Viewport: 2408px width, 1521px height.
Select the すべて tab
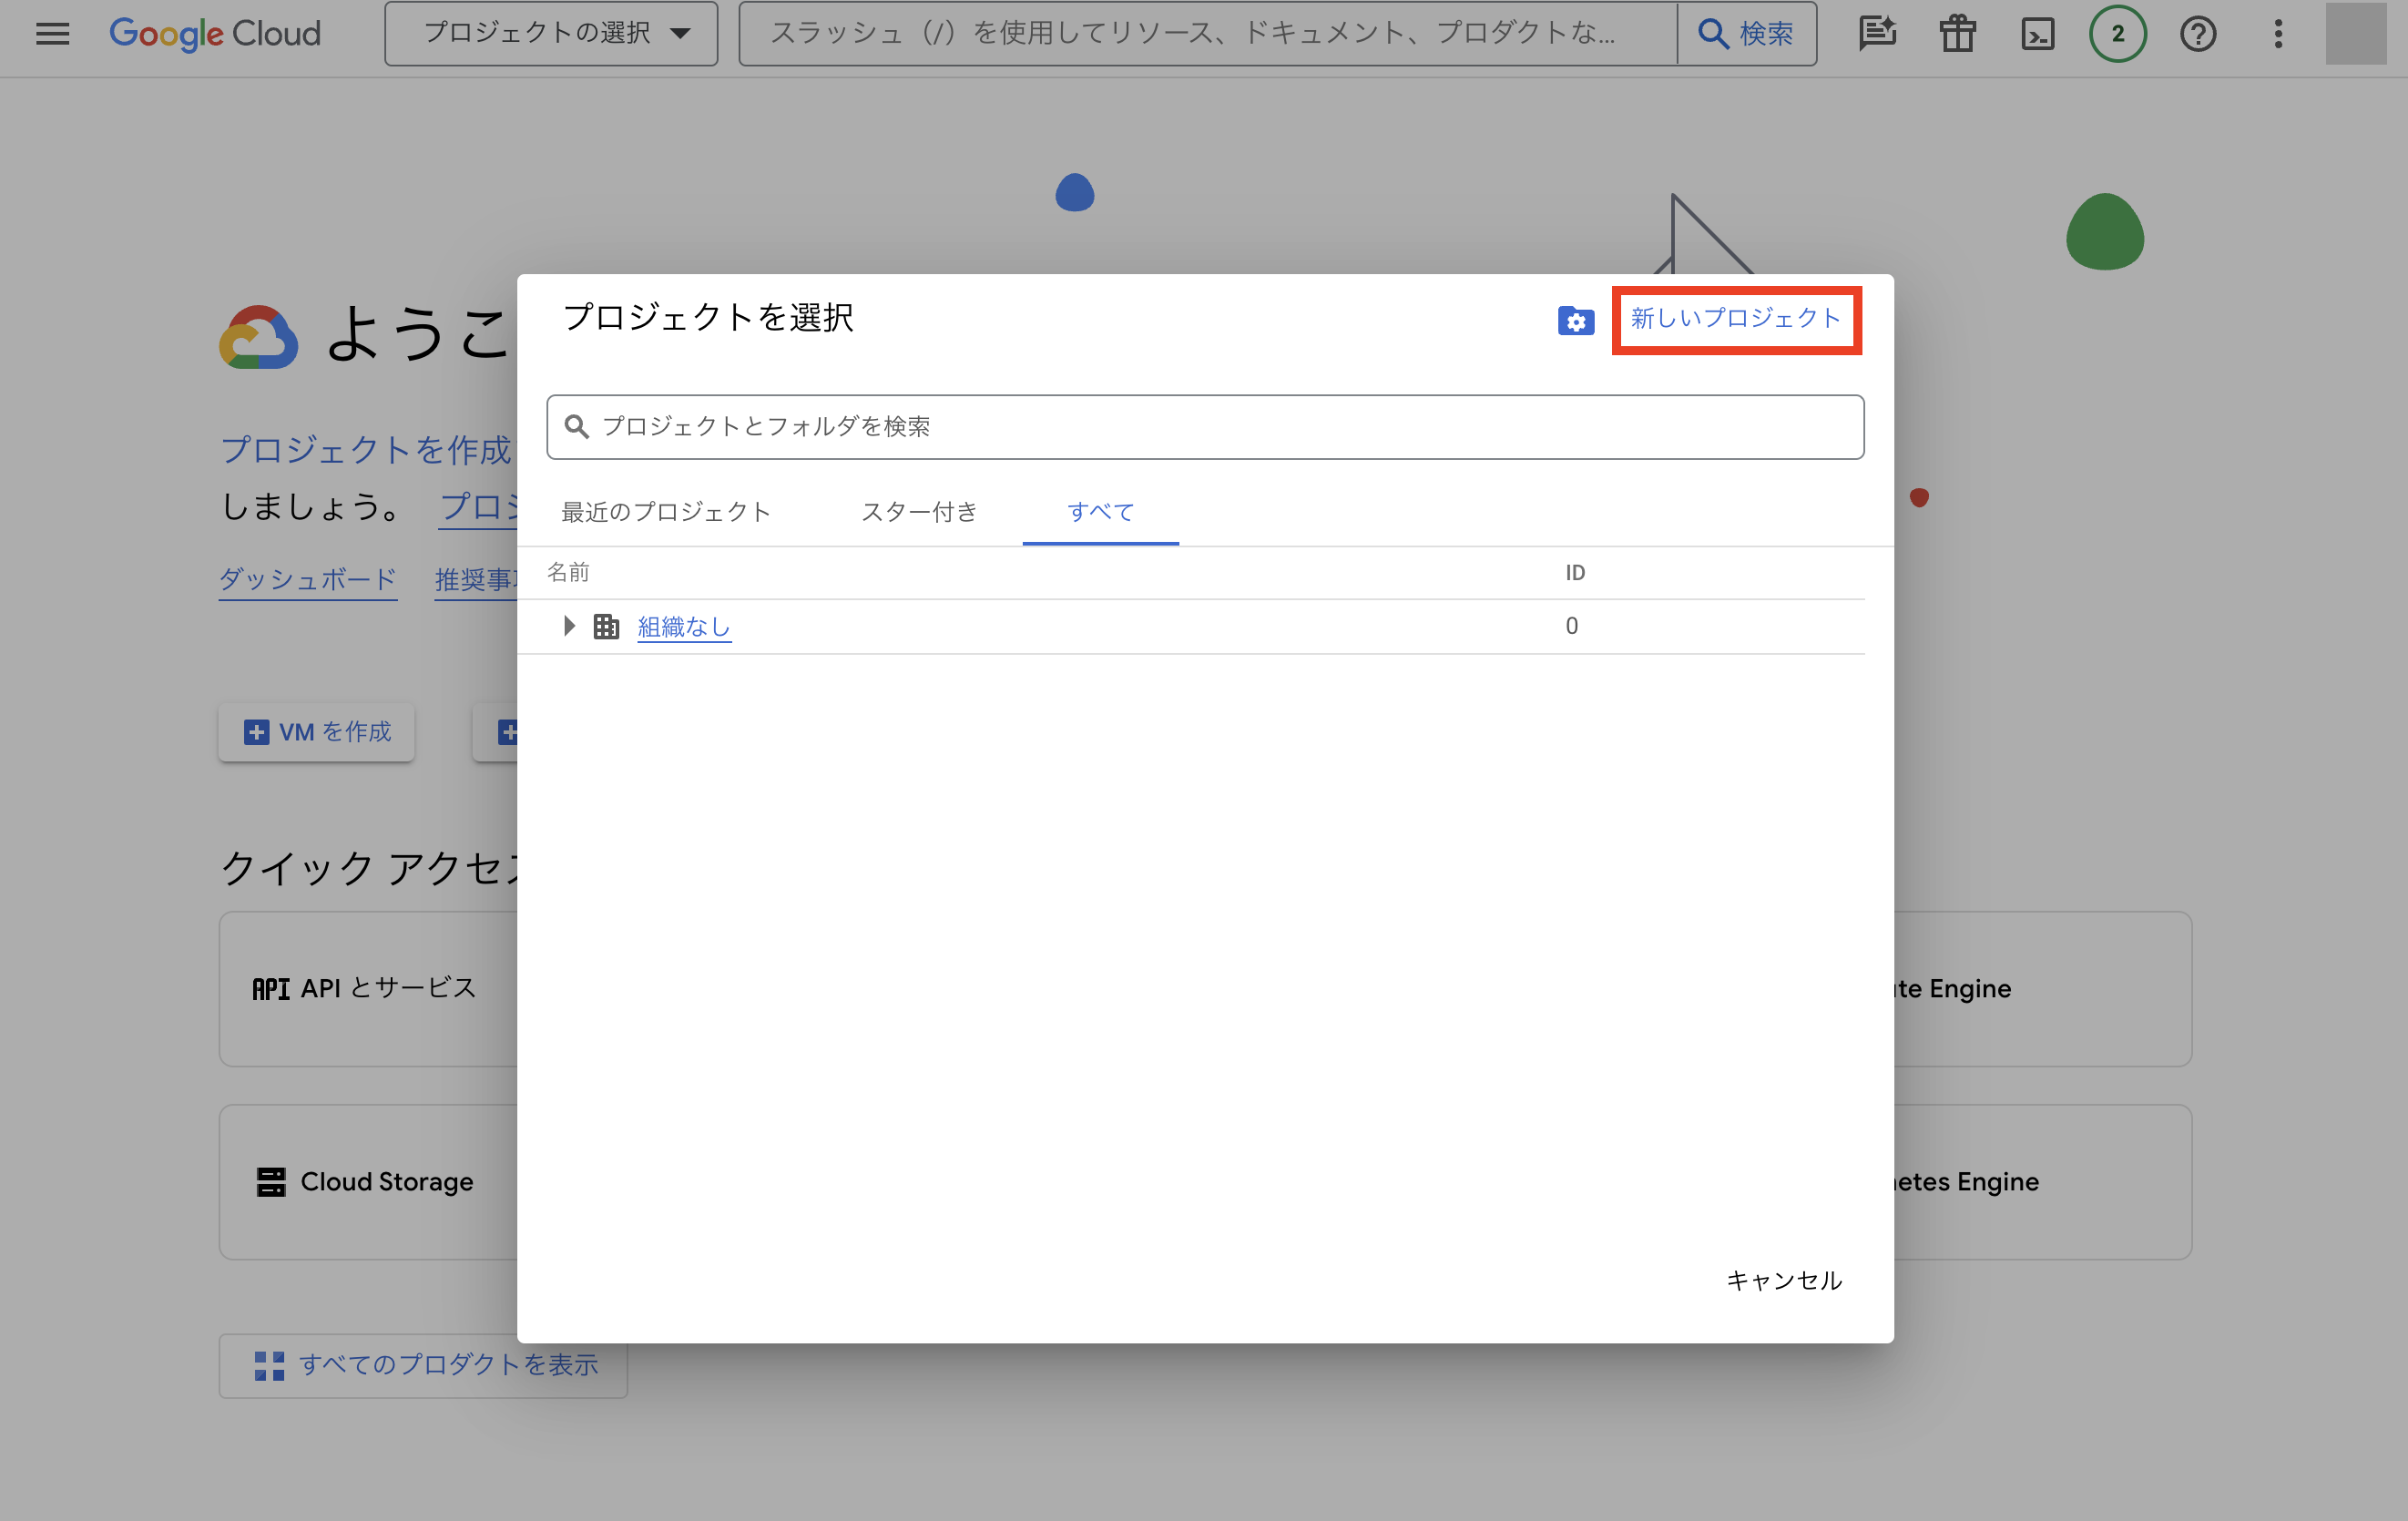(1100, 512)
